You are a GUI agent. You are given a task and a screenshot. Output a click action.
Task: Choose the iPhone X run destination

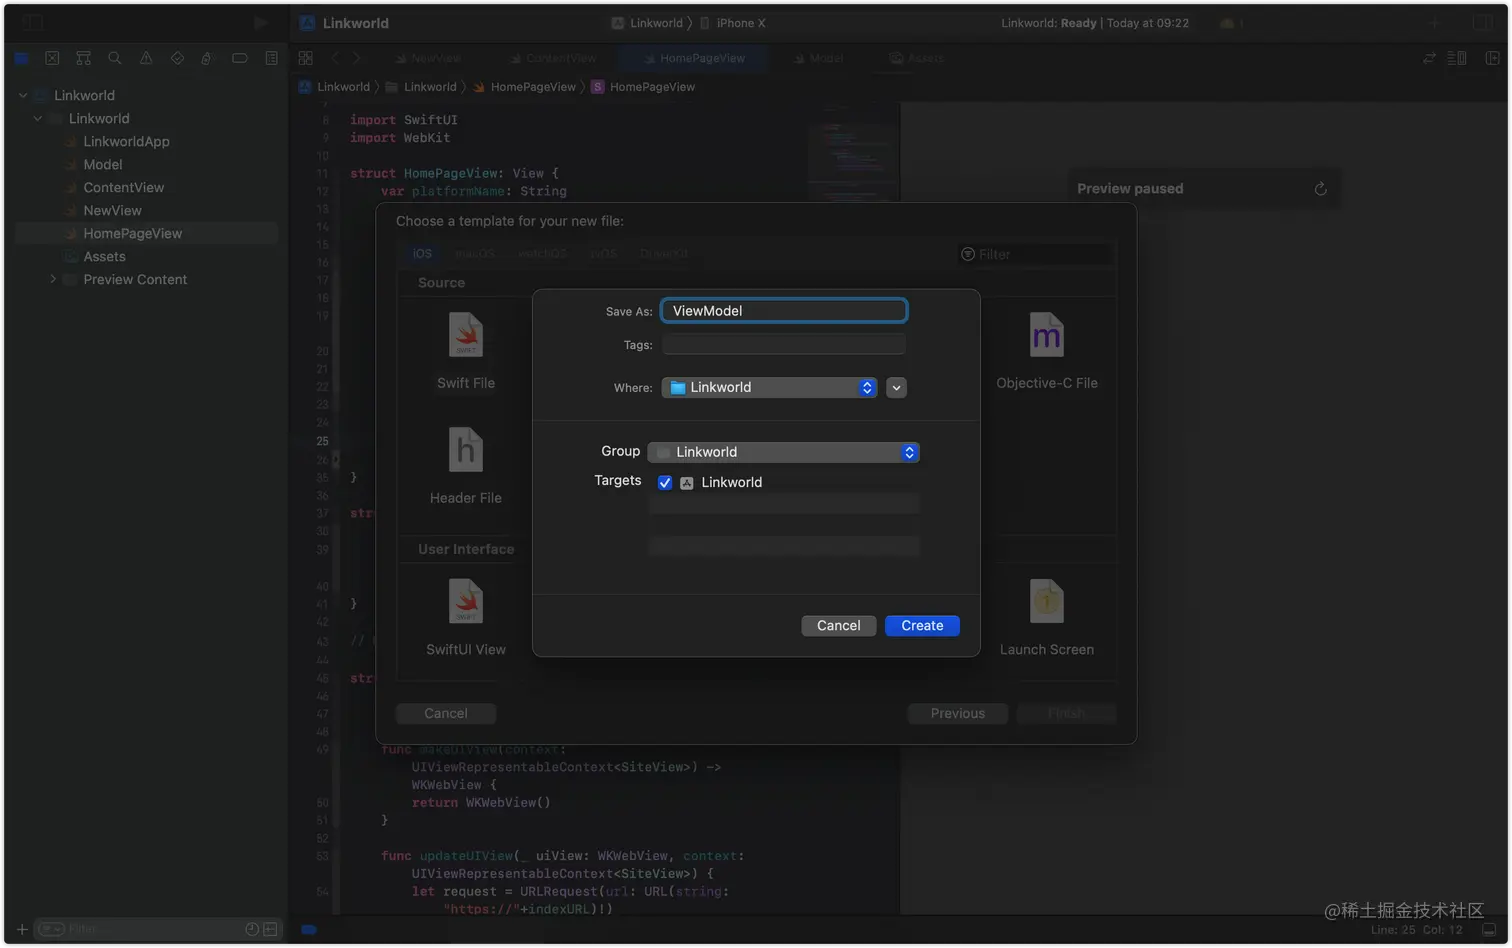click(732, 23)
